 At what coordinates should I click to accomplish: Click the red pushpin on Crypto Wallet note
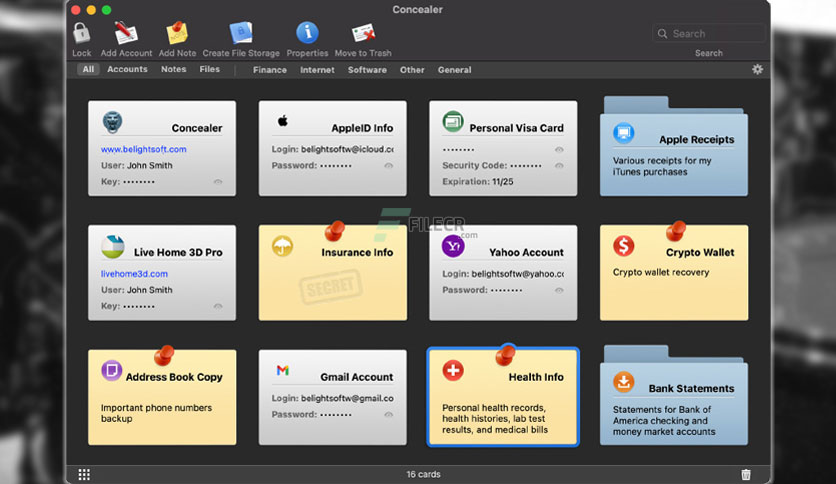click(x=676, y=231)
